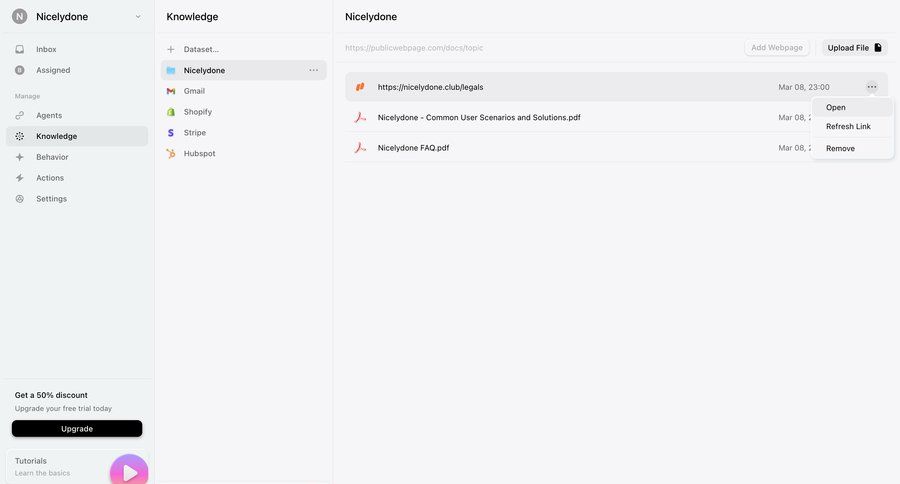This screenshot has height=484, width=900.
Task: Open options menu for Nicelydone dataset
Action: (313, 70)
